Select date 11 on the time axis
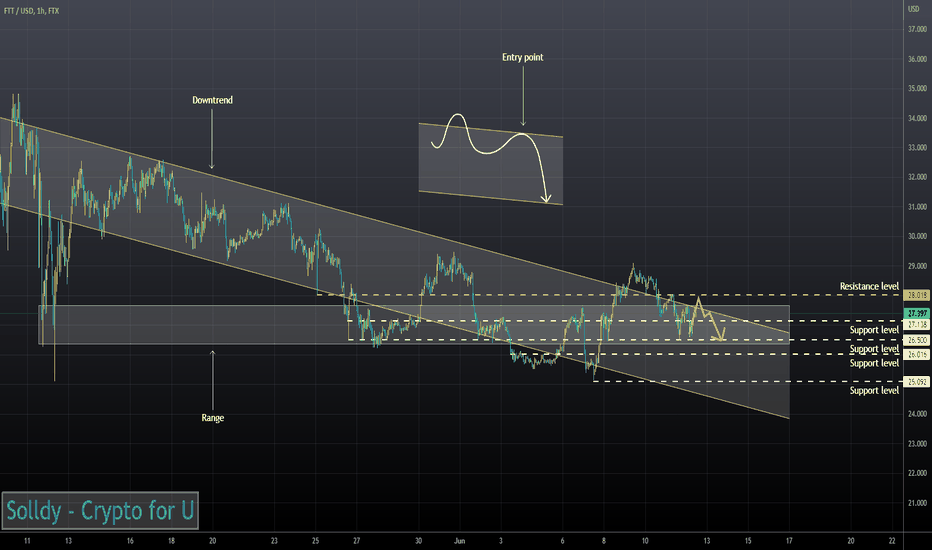This screenshot has width=932, height=550. tap(27, 541)
